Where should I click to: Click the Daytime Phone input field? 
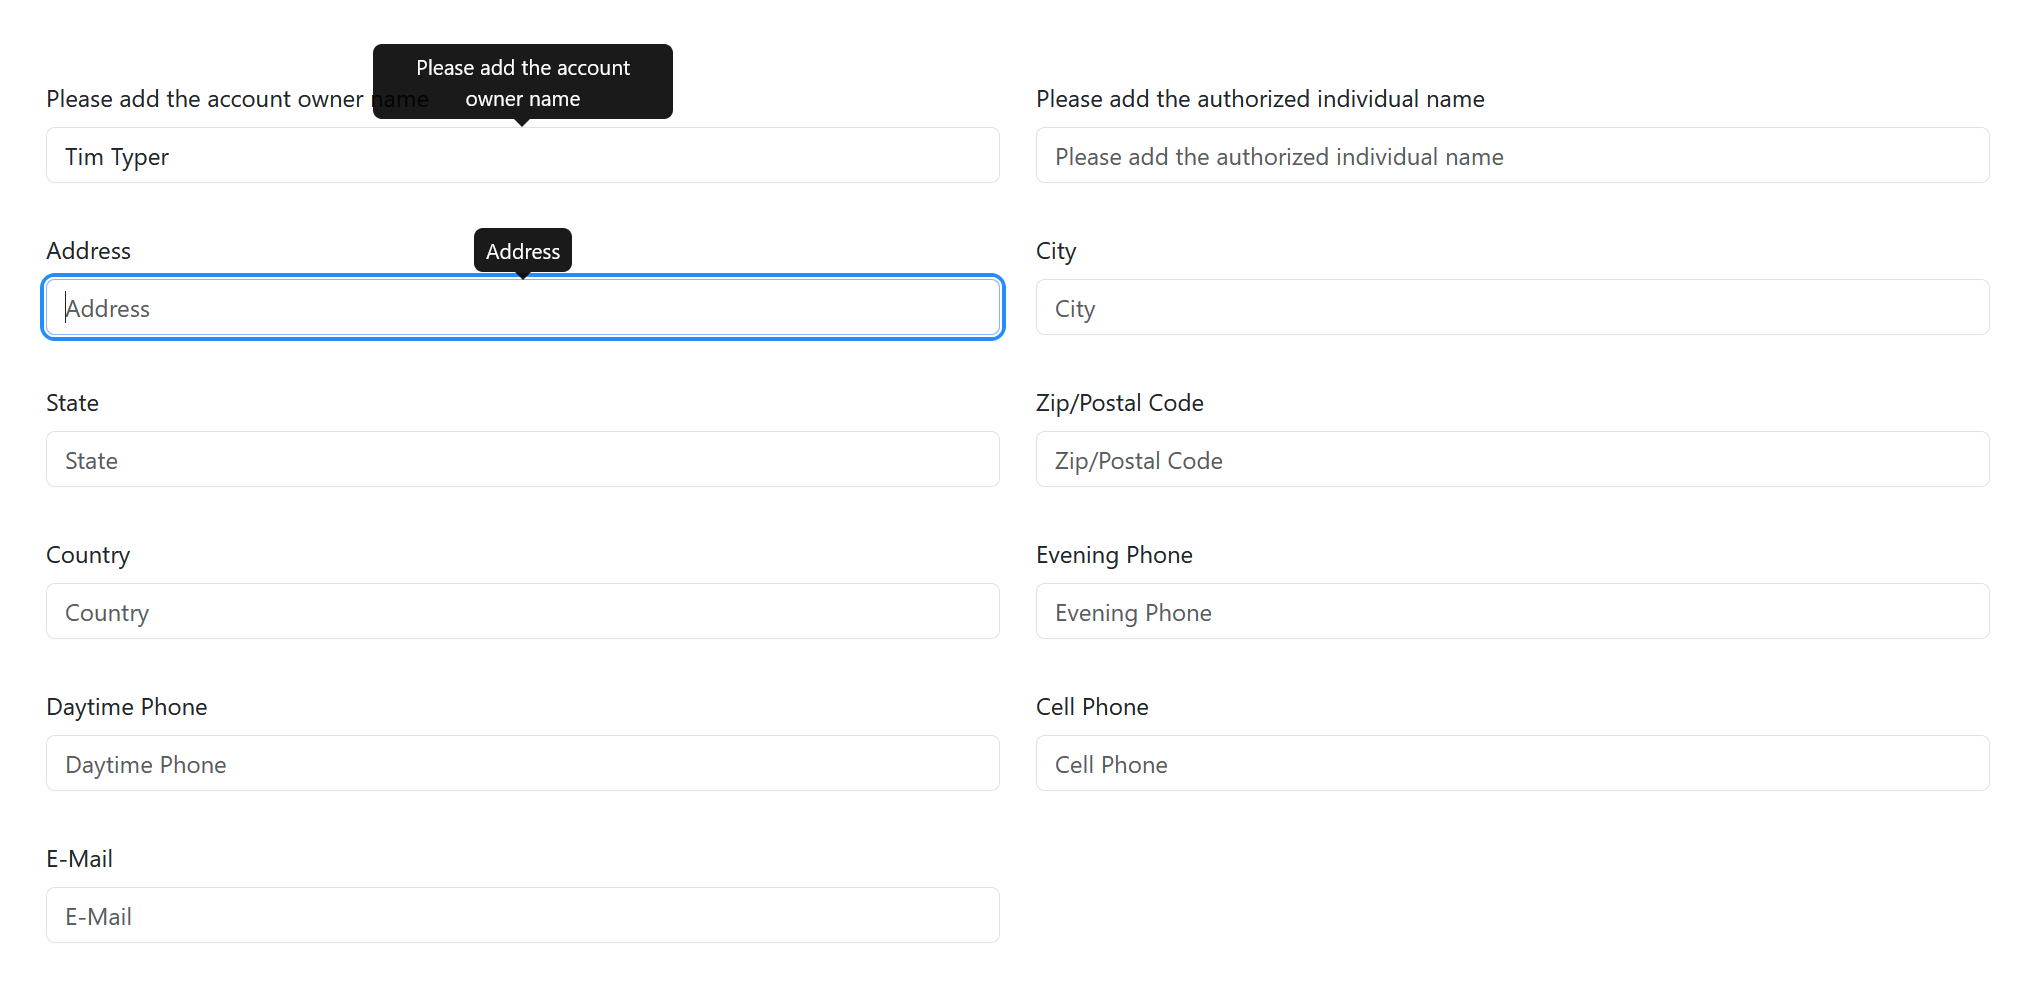pos(522,763)
